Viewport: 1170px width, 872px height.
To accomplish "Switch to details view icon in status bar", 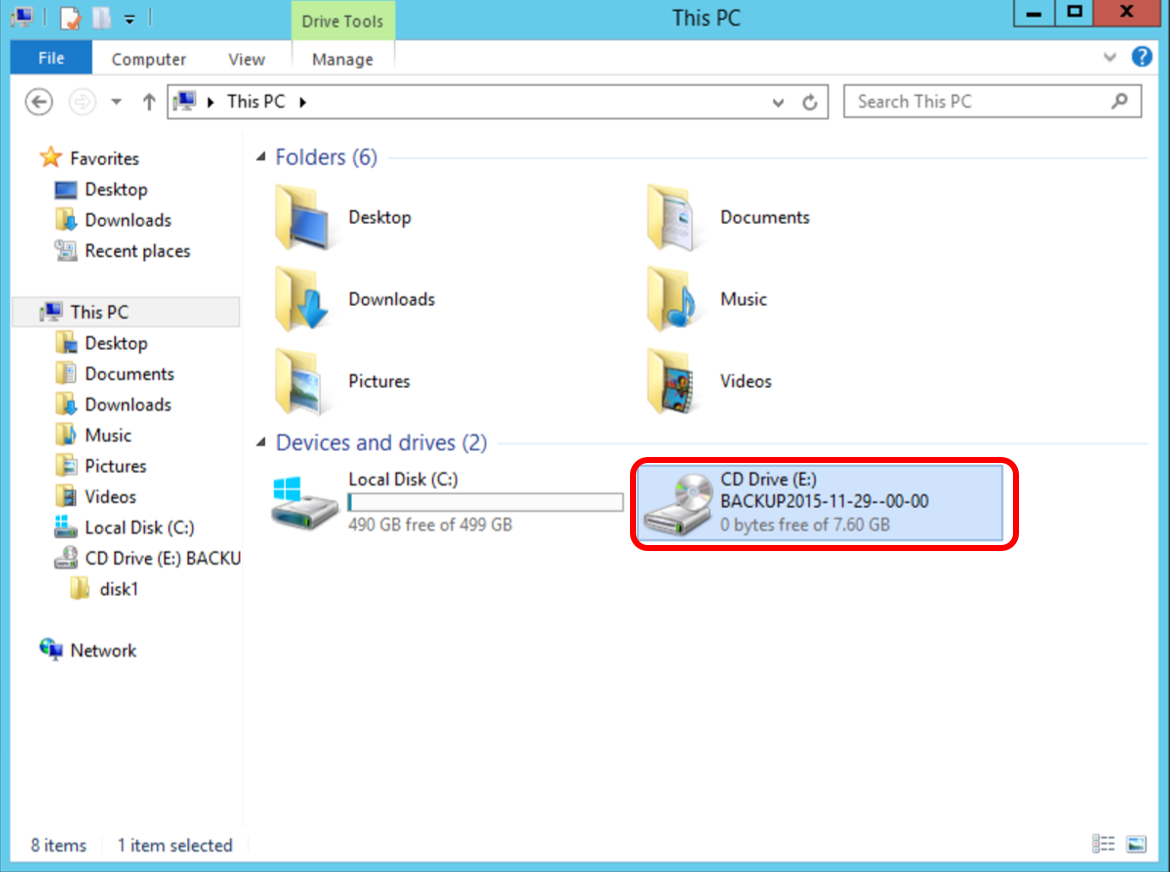I will click(1103, 844).
